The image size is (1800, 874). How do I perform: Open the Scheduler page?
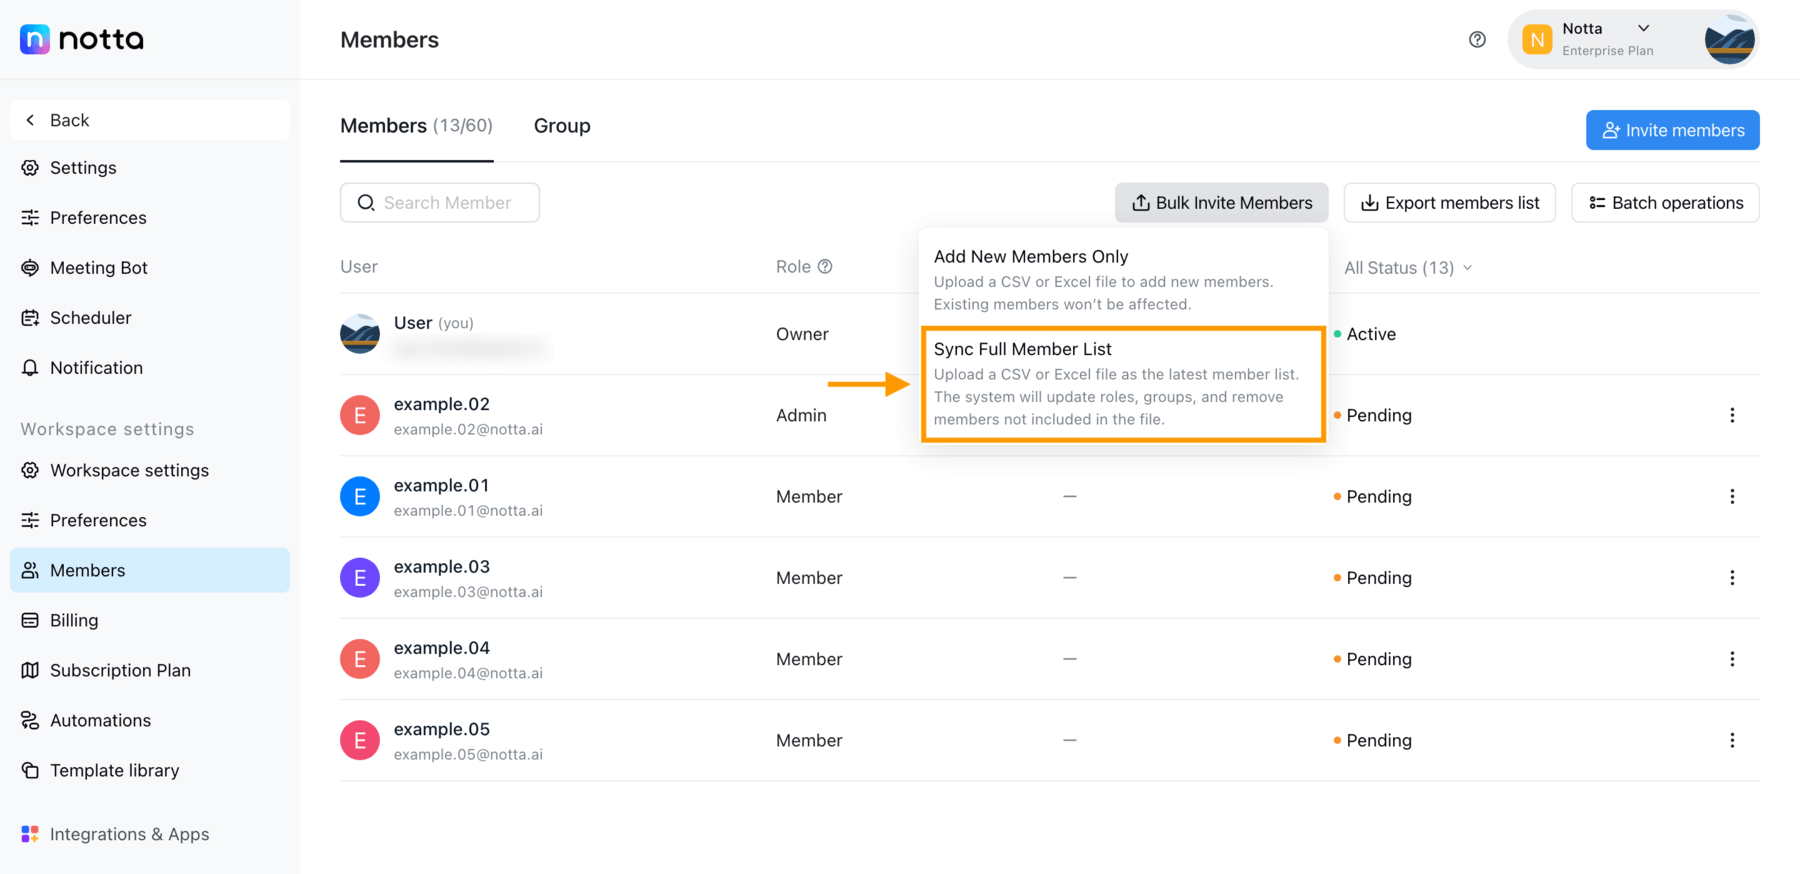click(90, 318)
